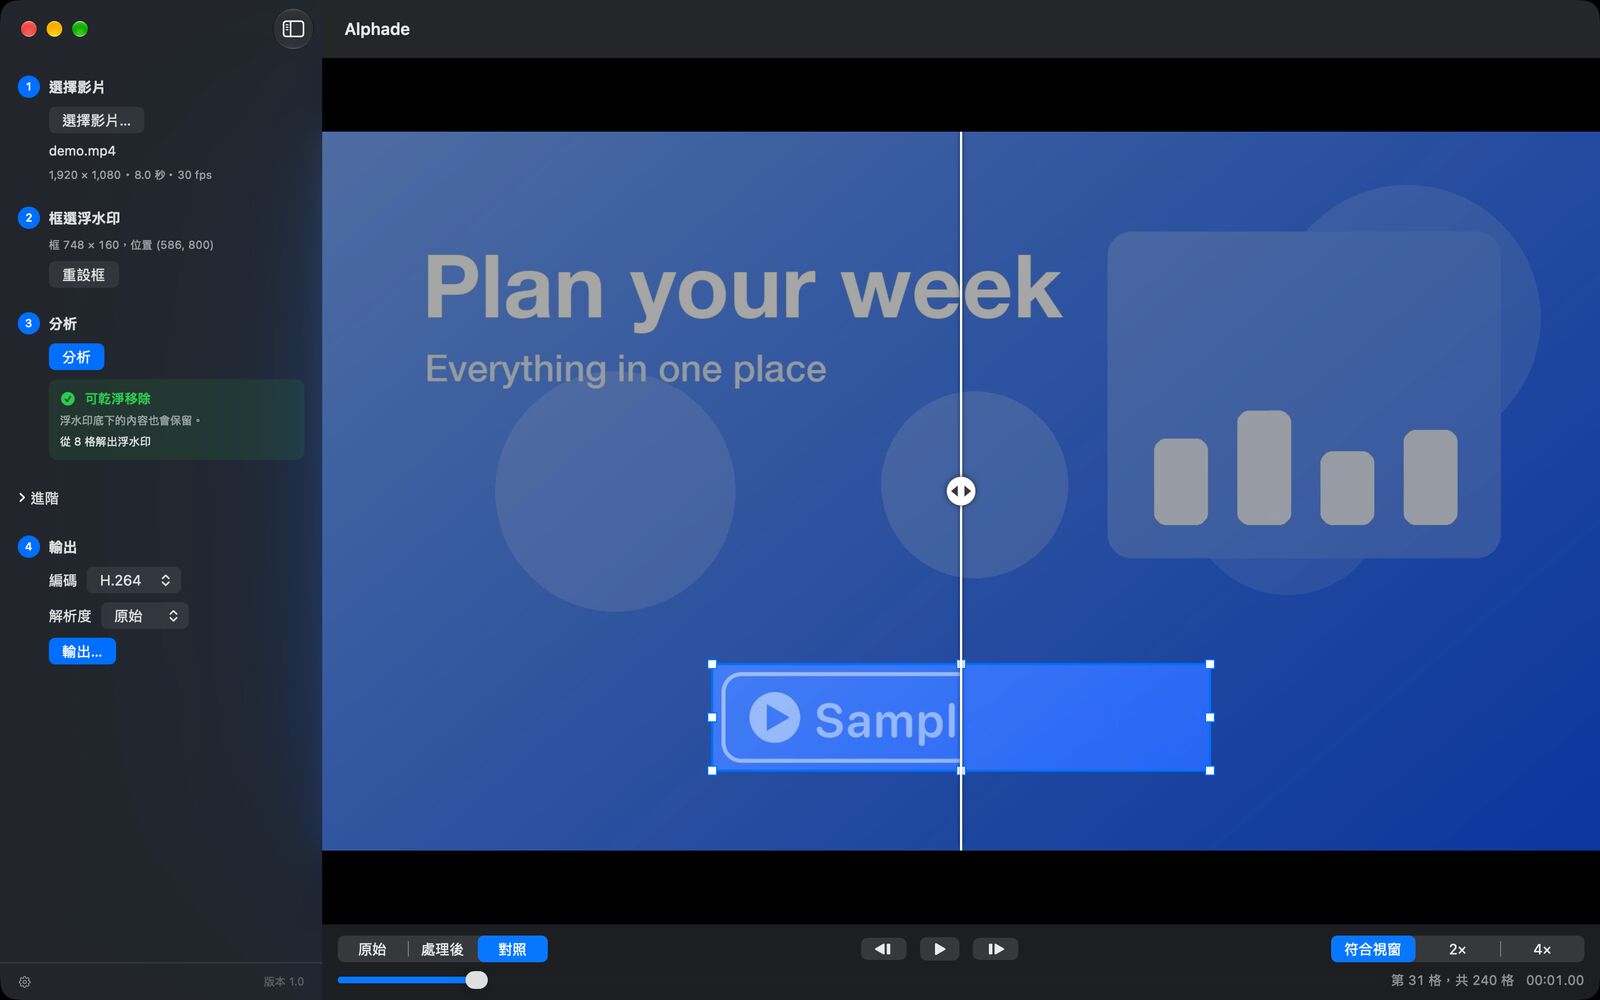Open the 解析度 原始 dropdown
This screenshot has width=1600, height=1000.
tap(145, 616)
